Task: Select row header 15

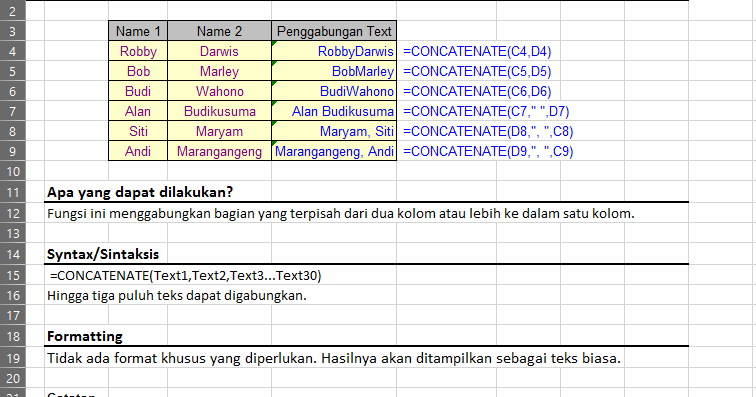Action: click(x=13, y=275)
